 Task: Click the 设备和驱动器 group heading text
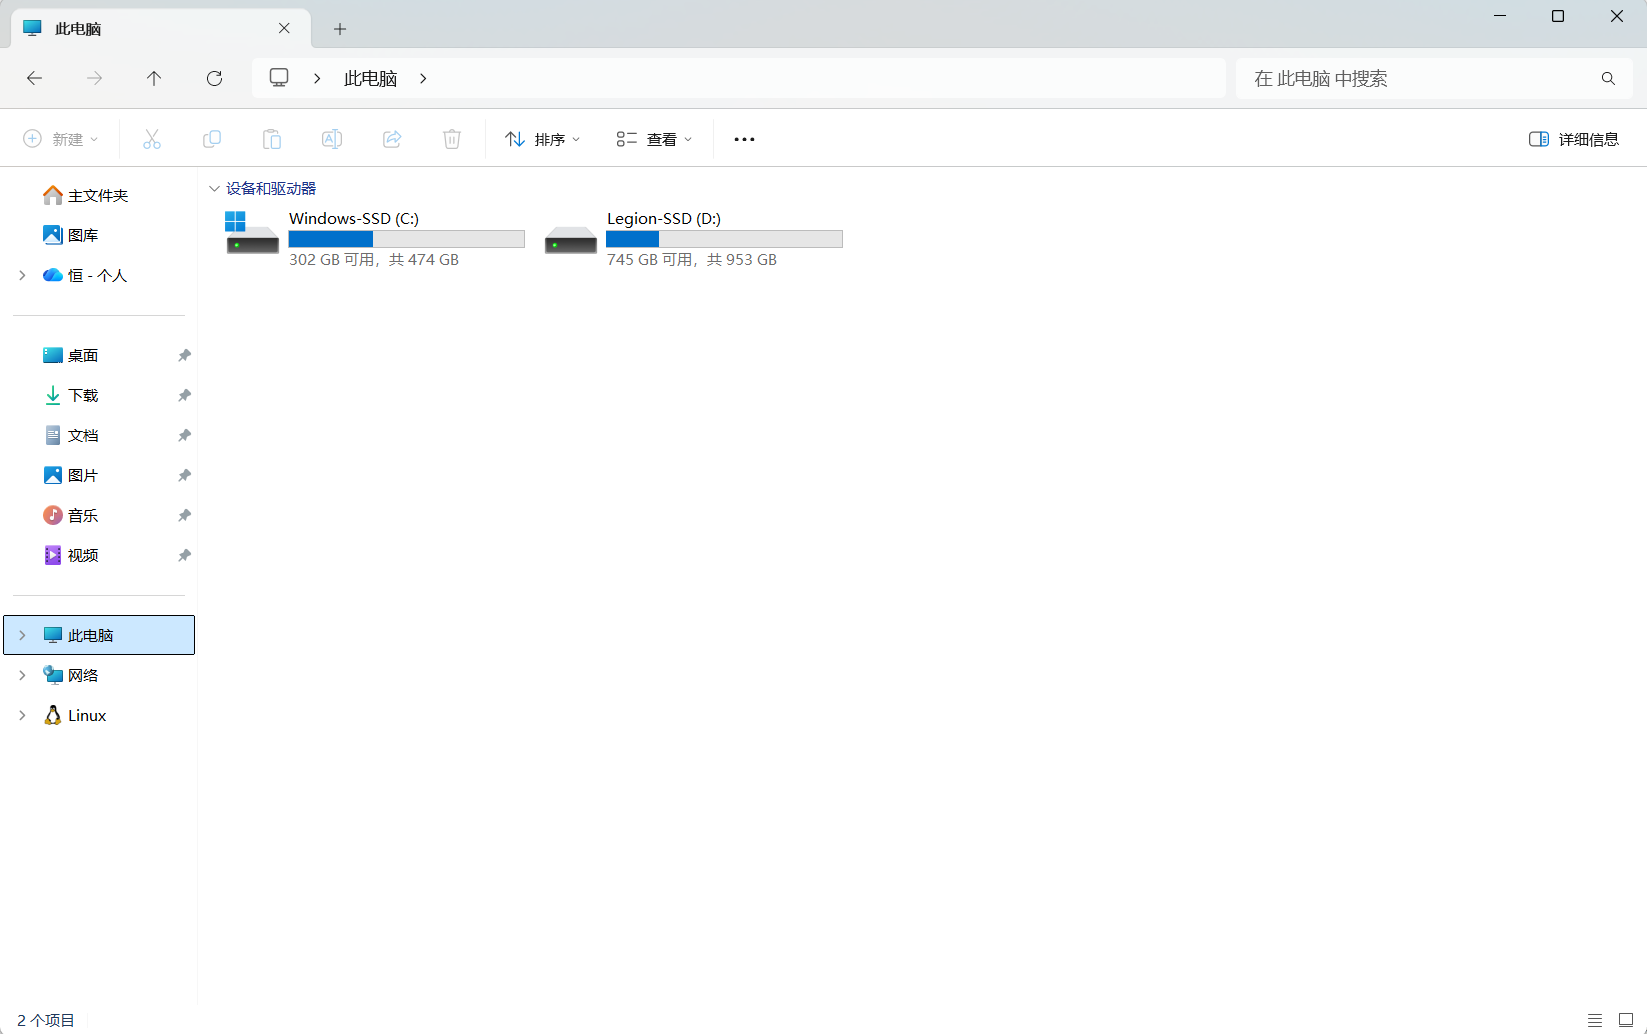[x=271, y=188]
